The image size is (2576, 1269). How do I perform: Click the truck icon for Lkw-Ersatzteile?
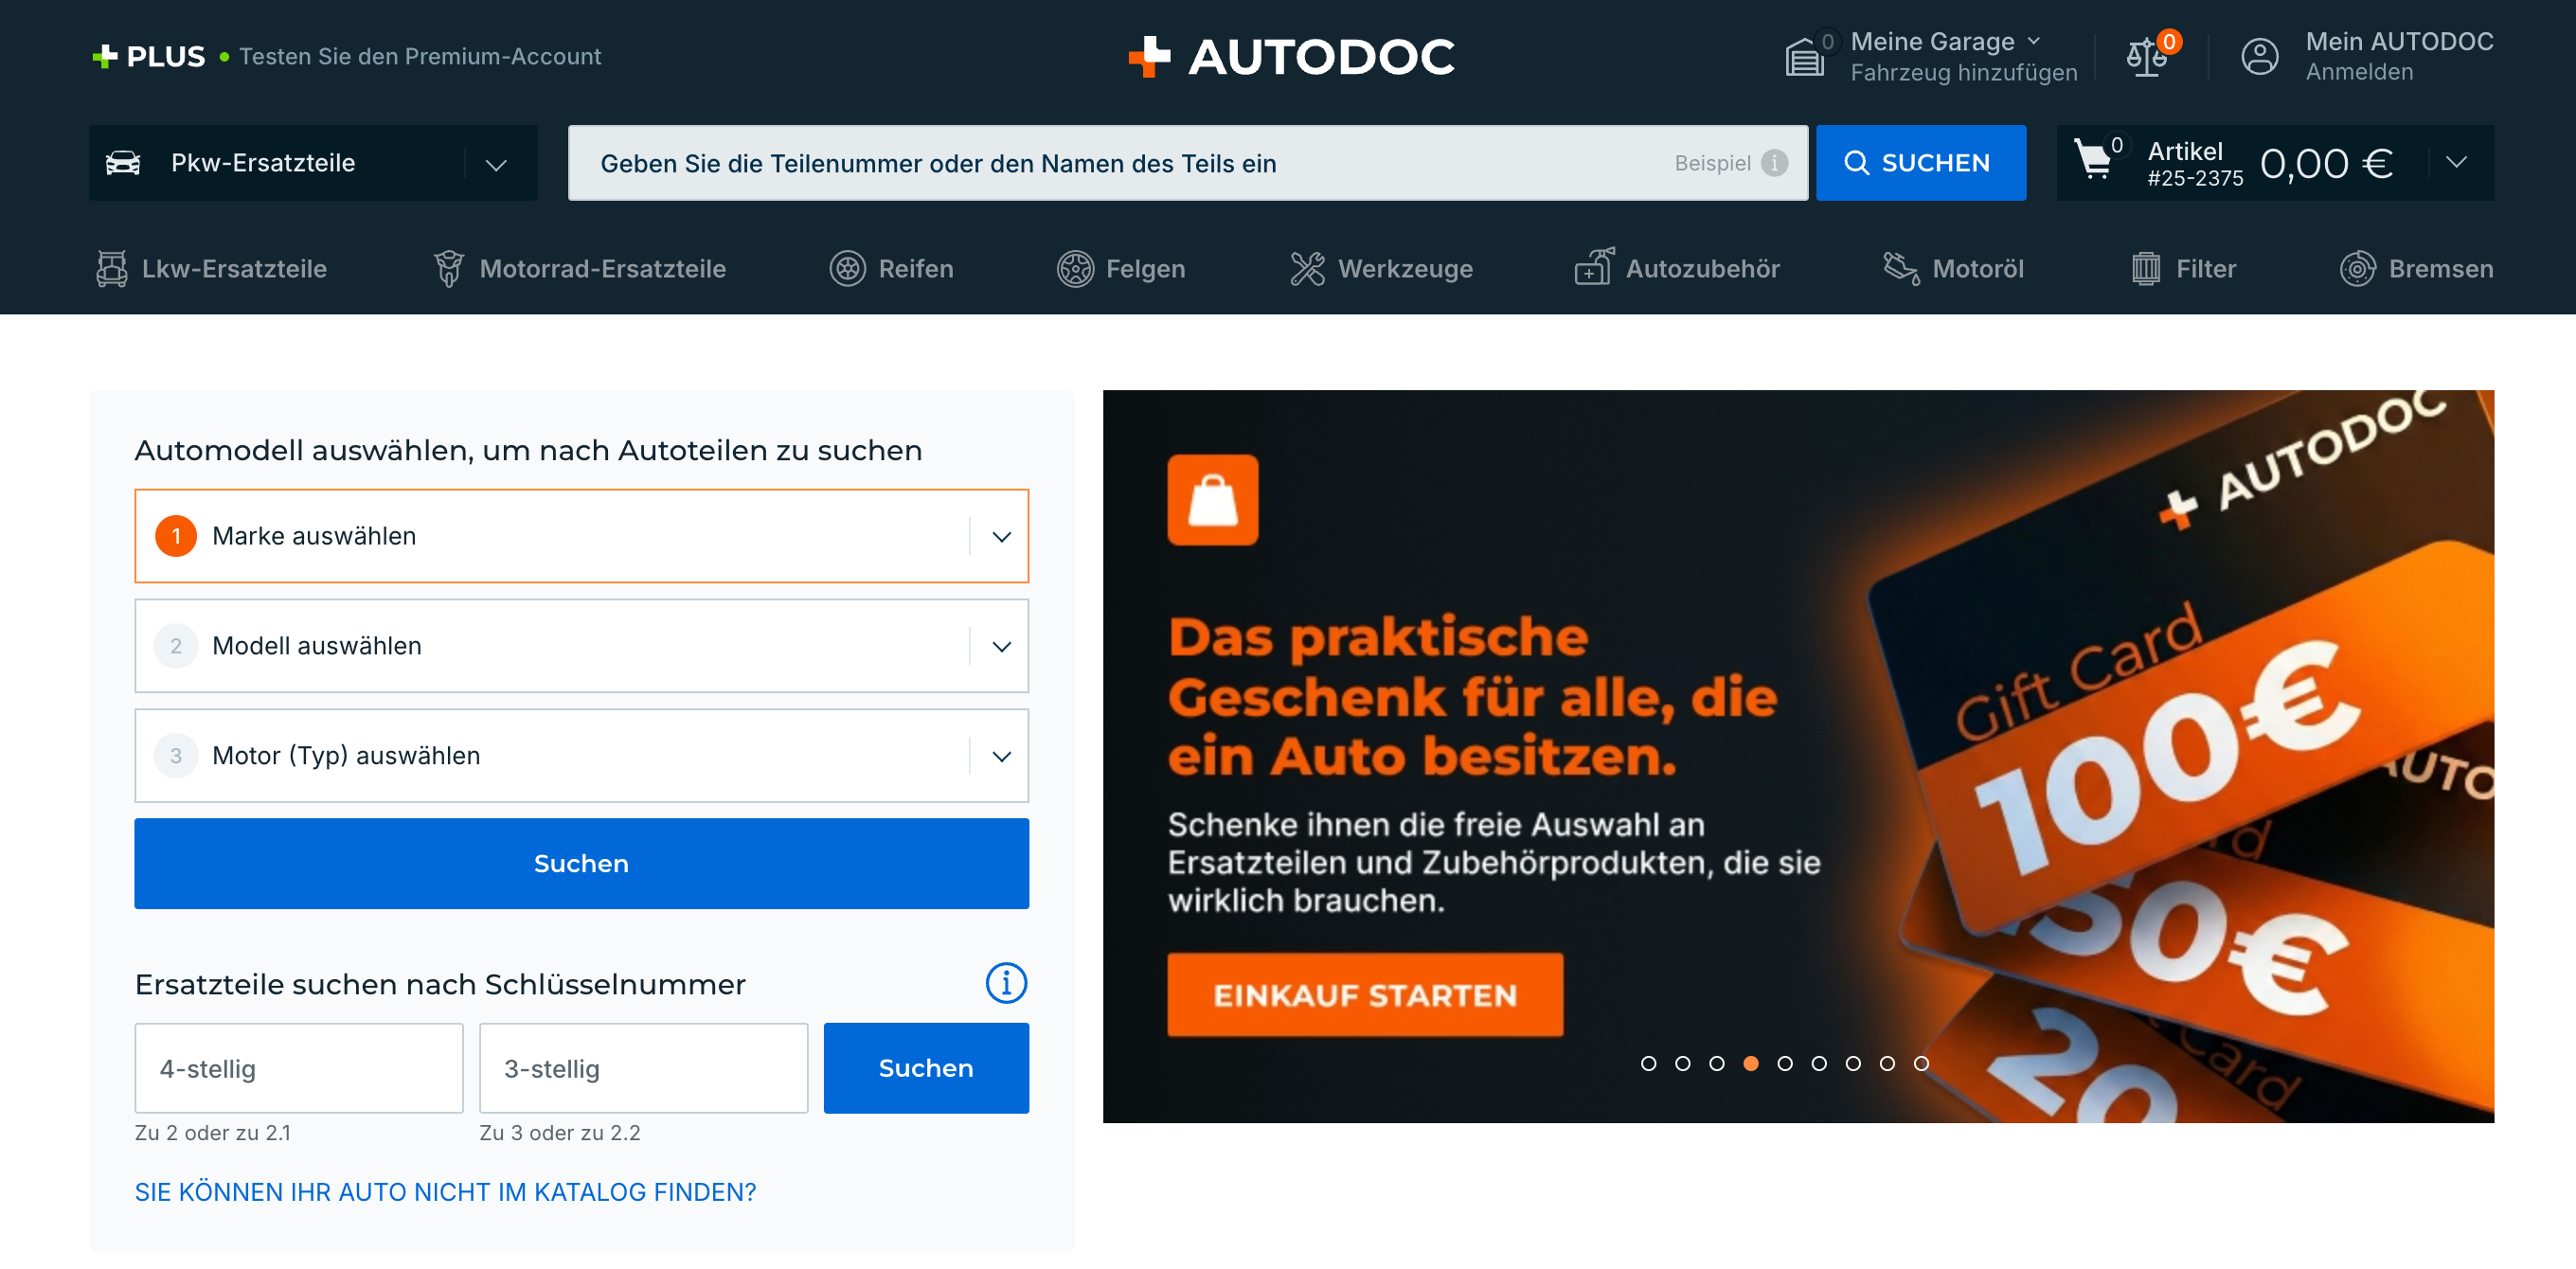click(111, 269)
